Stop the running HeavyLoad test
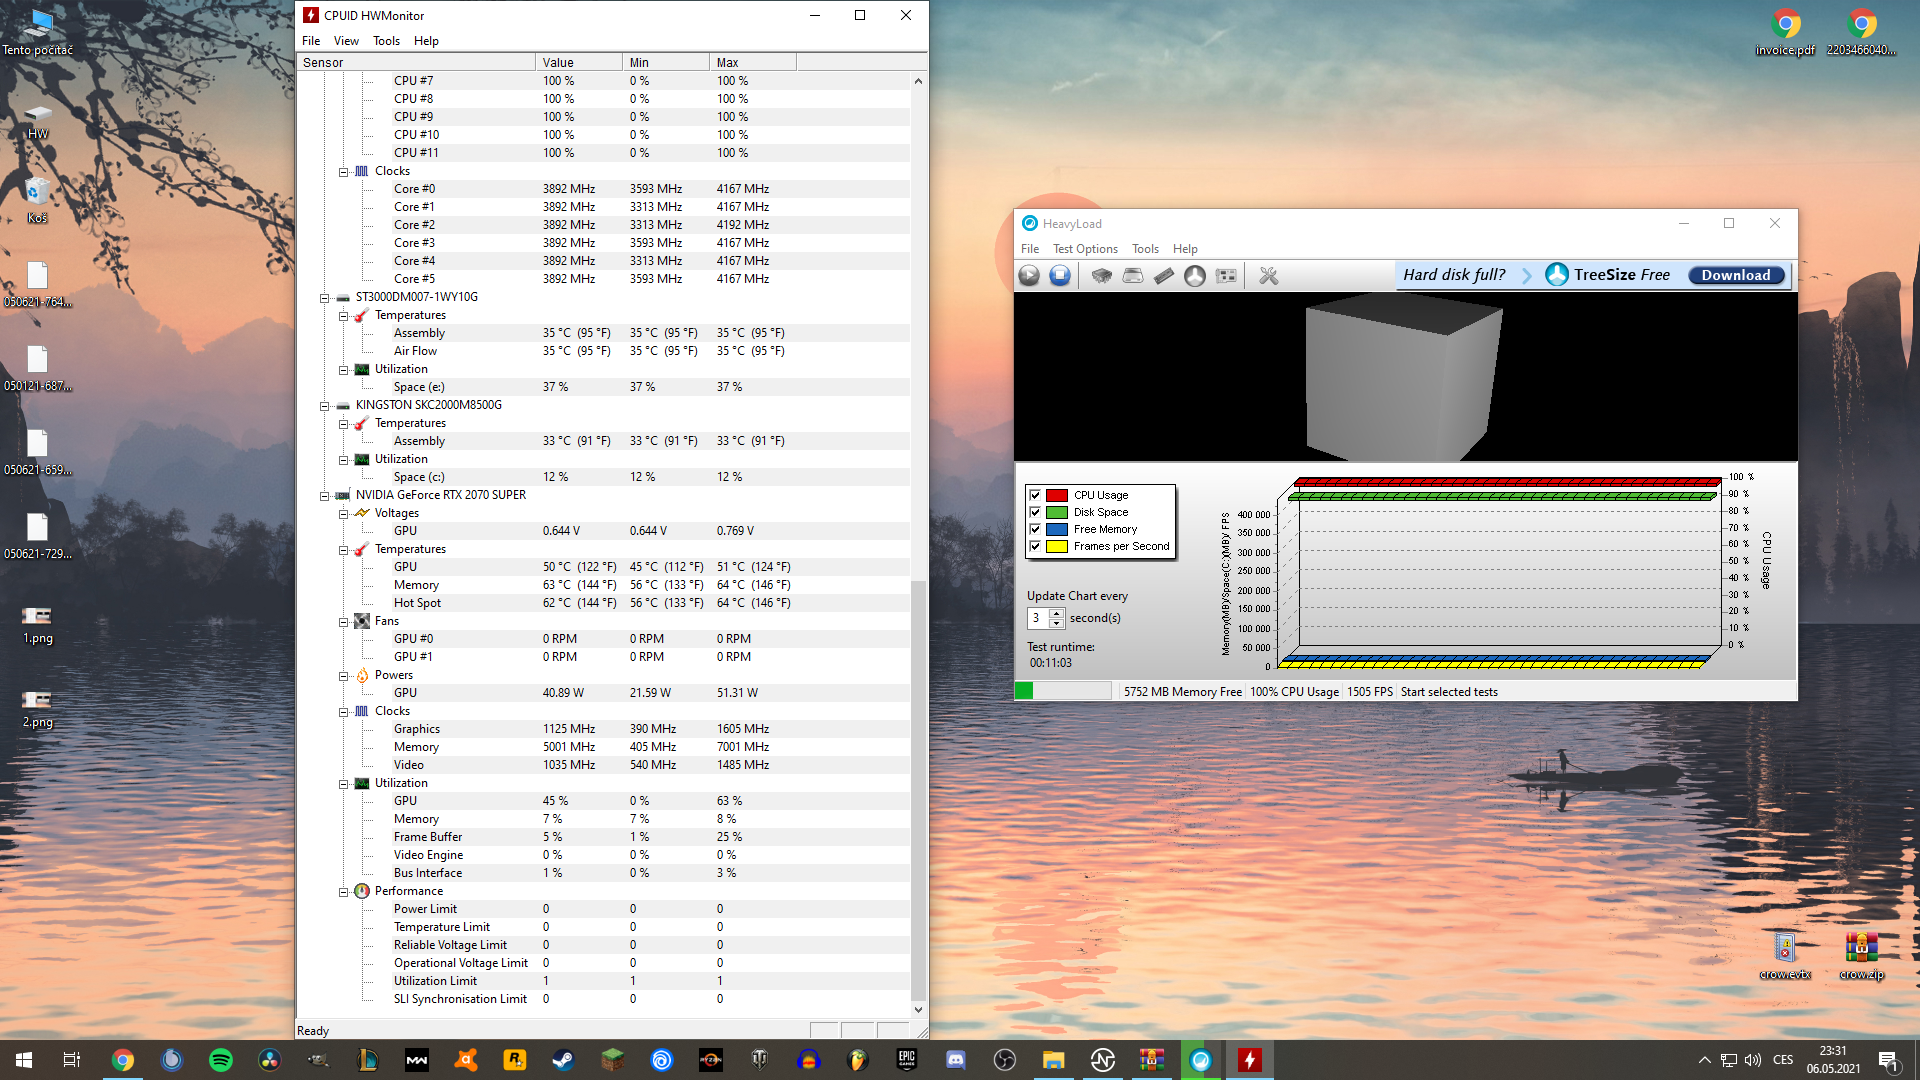Viewport: 1920px width, 1080px height. (x=1060, y=276)
